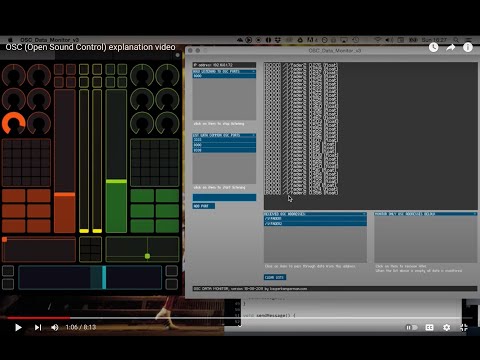Image resolution: width=480 pixels, height=360 pixels.
Task: Open the OSC_Data_Monitor_v3 application menu
Action: pyautogui.click(x=50, y=40)
